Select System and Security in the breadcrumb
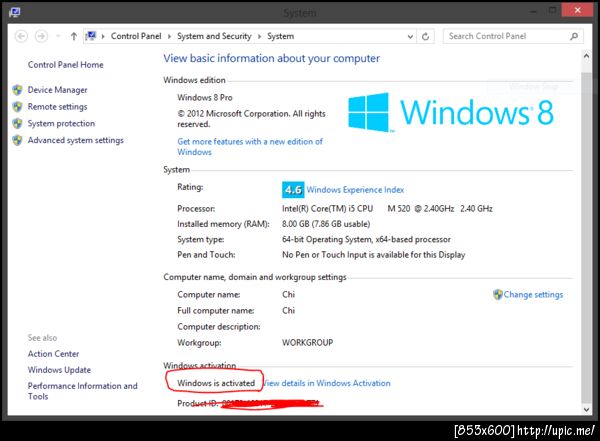 pos(214,36)
